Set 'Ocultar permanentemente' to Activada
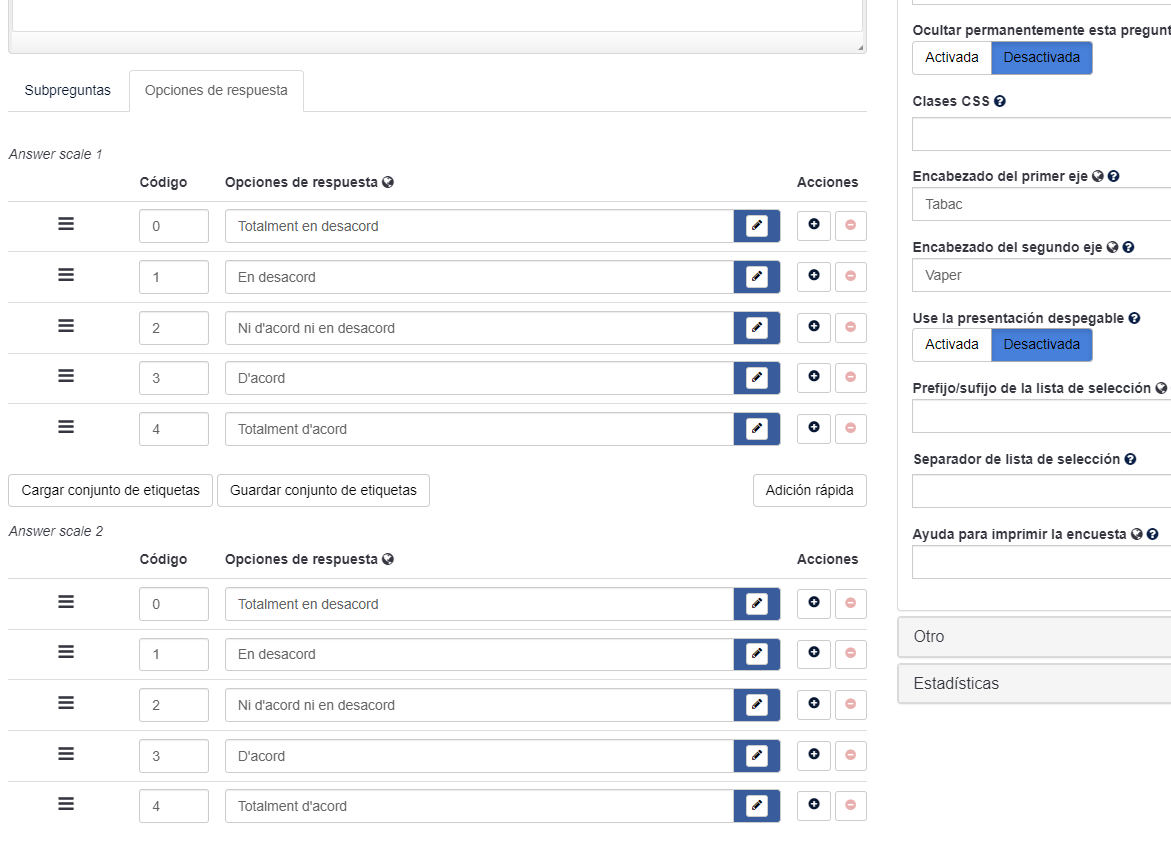This screenshot has height=847, width=1171. pyautogui.click(x=951, y=58)
